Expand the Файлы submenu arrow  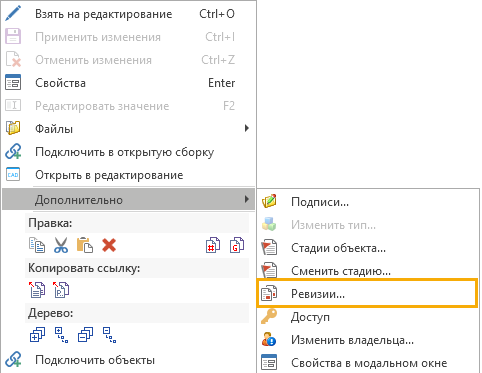[x=247, y=128]
